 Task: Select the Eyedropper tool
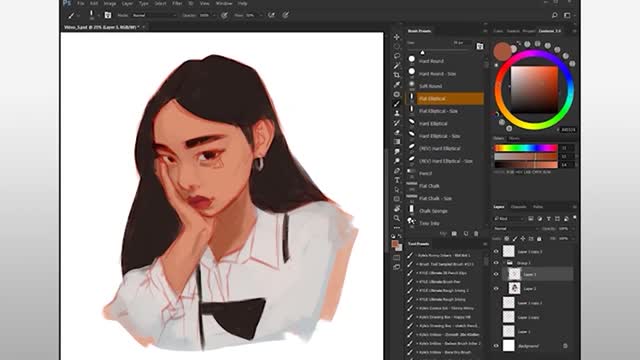coord(397,84)
